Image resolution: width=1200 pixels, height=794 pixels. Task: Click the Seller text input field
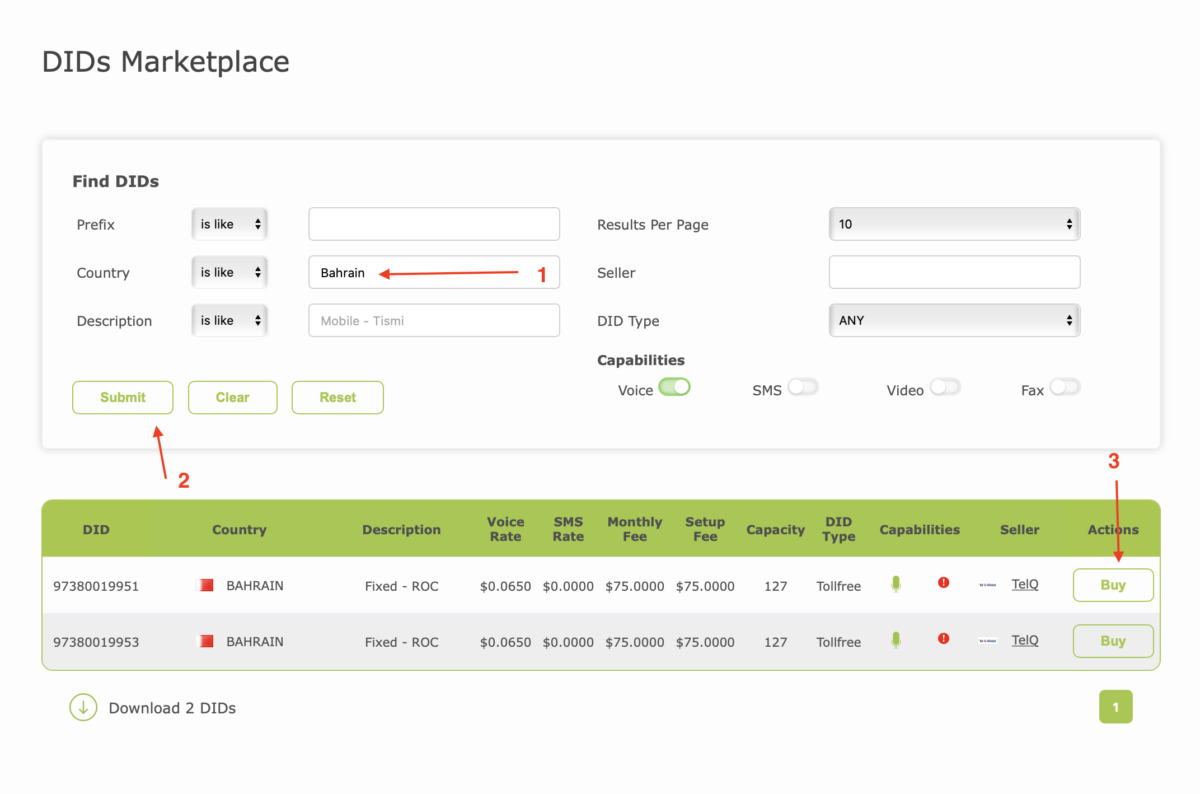click(x=954, y=272)
